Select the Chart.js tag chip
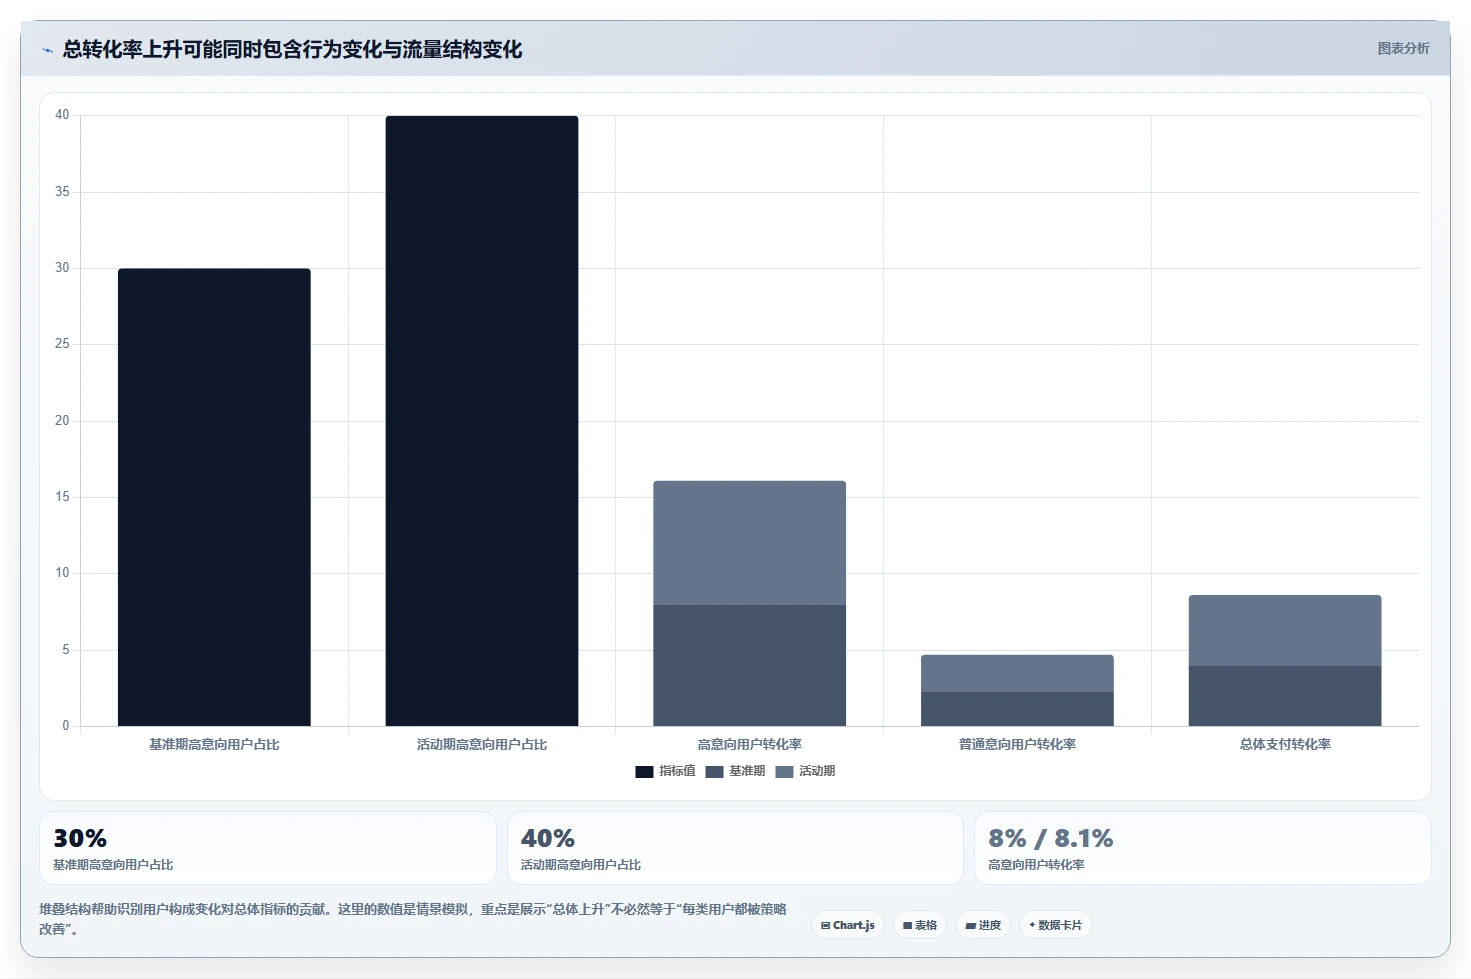1471x979 pixels. [848, 925]
